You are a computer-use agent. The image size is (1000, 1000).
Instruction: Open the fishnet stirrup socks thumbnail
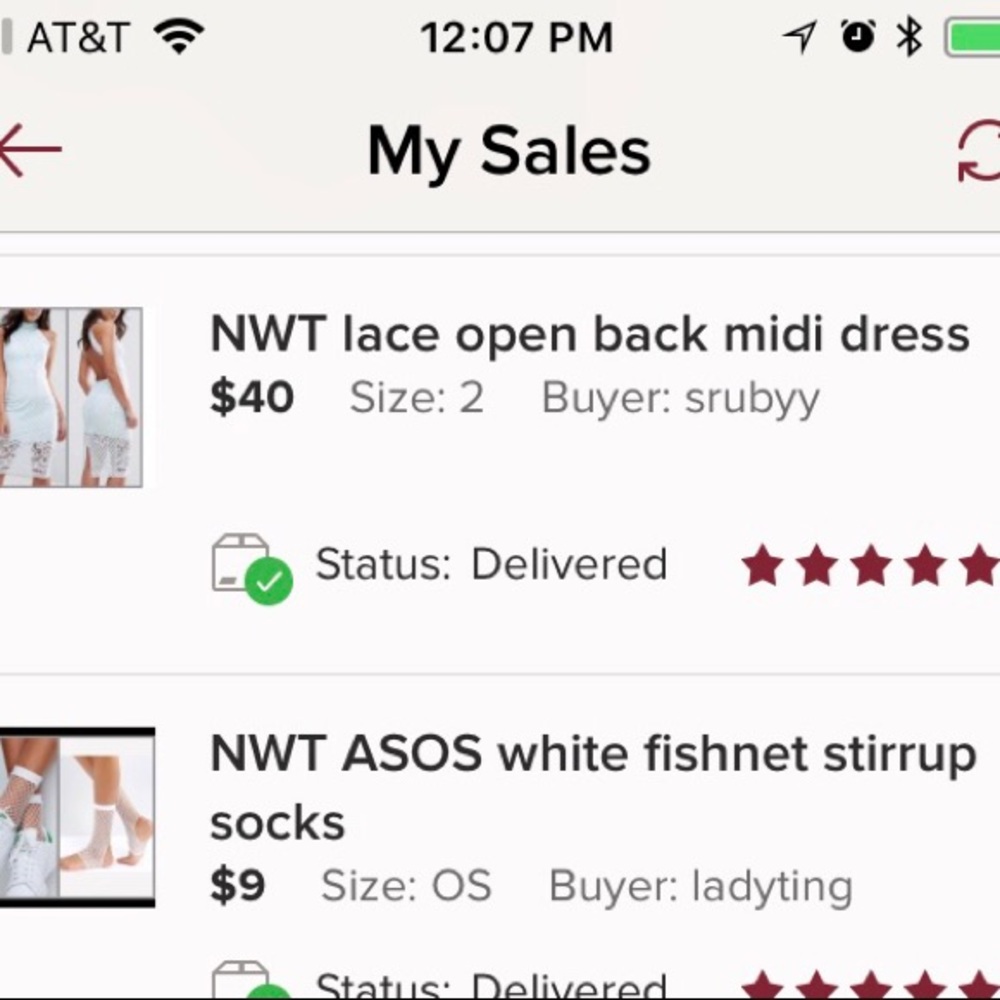76,817
